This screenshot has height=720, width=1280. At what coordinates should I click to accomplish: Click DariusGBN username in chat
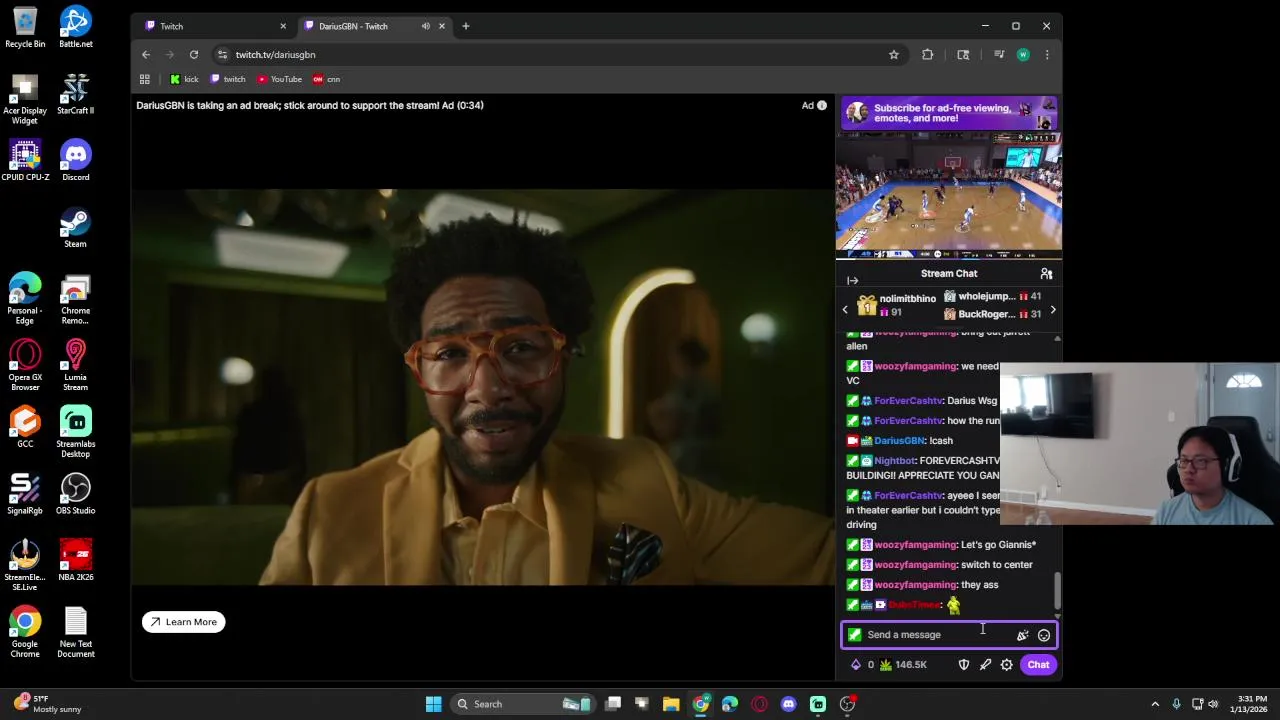click(899, 441)
